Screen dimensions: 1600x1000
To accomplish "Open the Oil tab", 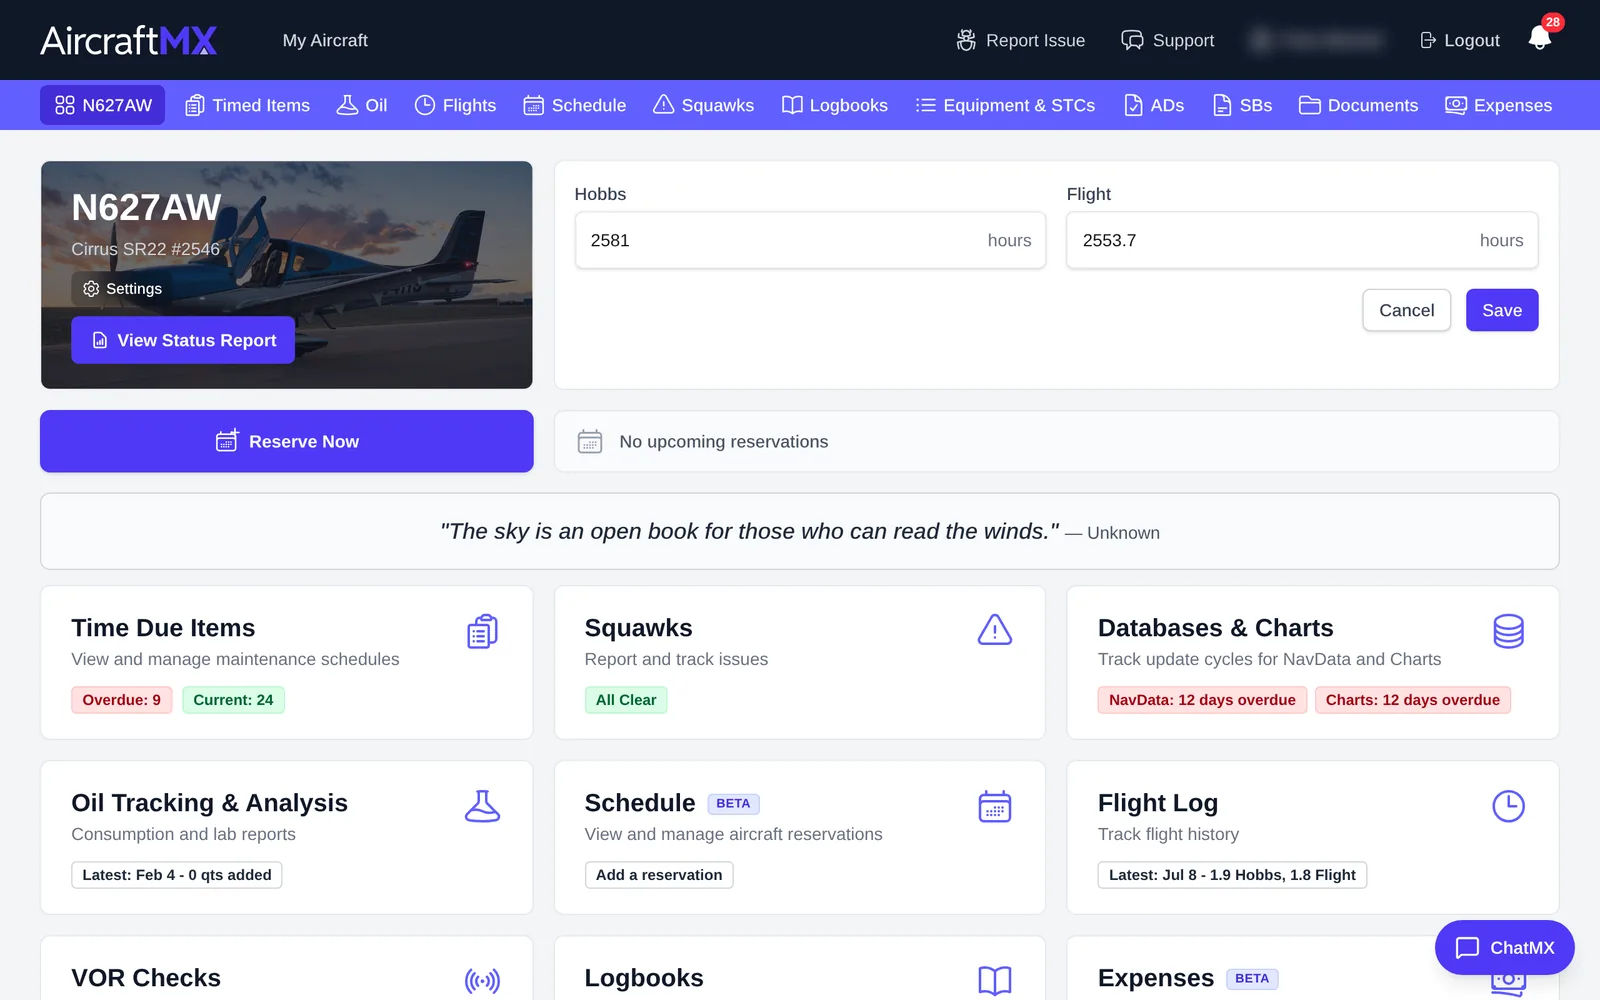I will point(362,105).
